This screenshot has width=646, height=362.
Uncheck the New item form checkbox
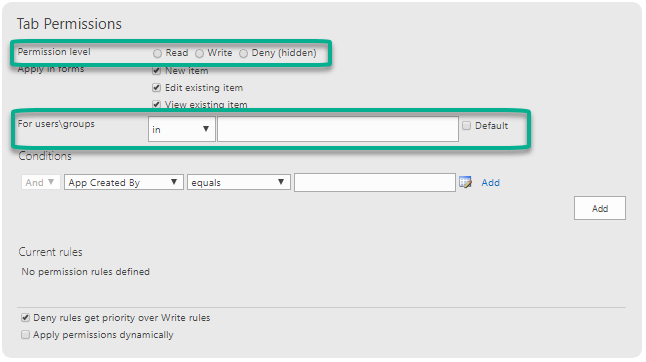click(x=157, y=70)
